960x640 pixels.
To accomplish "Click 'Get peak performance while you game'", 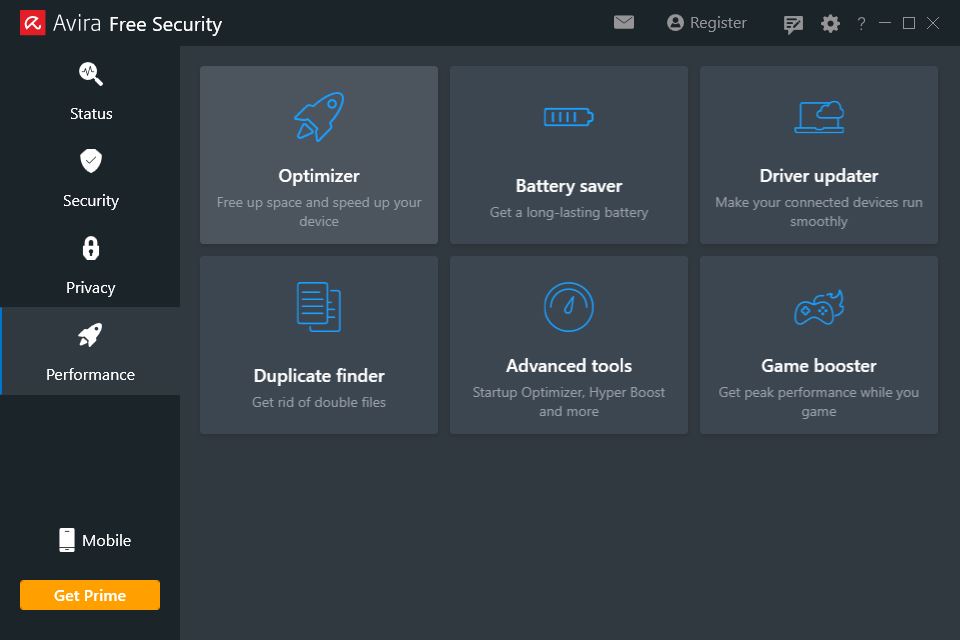I will pos(819,402).
